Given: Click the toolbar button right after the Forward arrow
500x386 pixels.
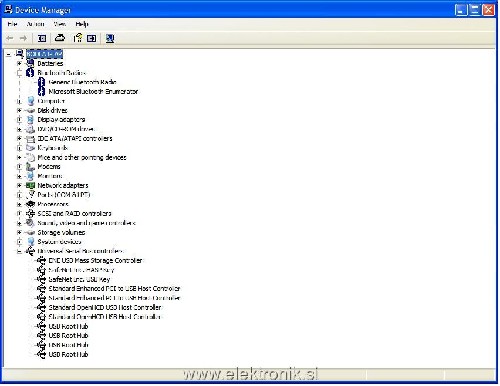Looking at the screenshot, I should pyautogui.click(x=42, y=38).
